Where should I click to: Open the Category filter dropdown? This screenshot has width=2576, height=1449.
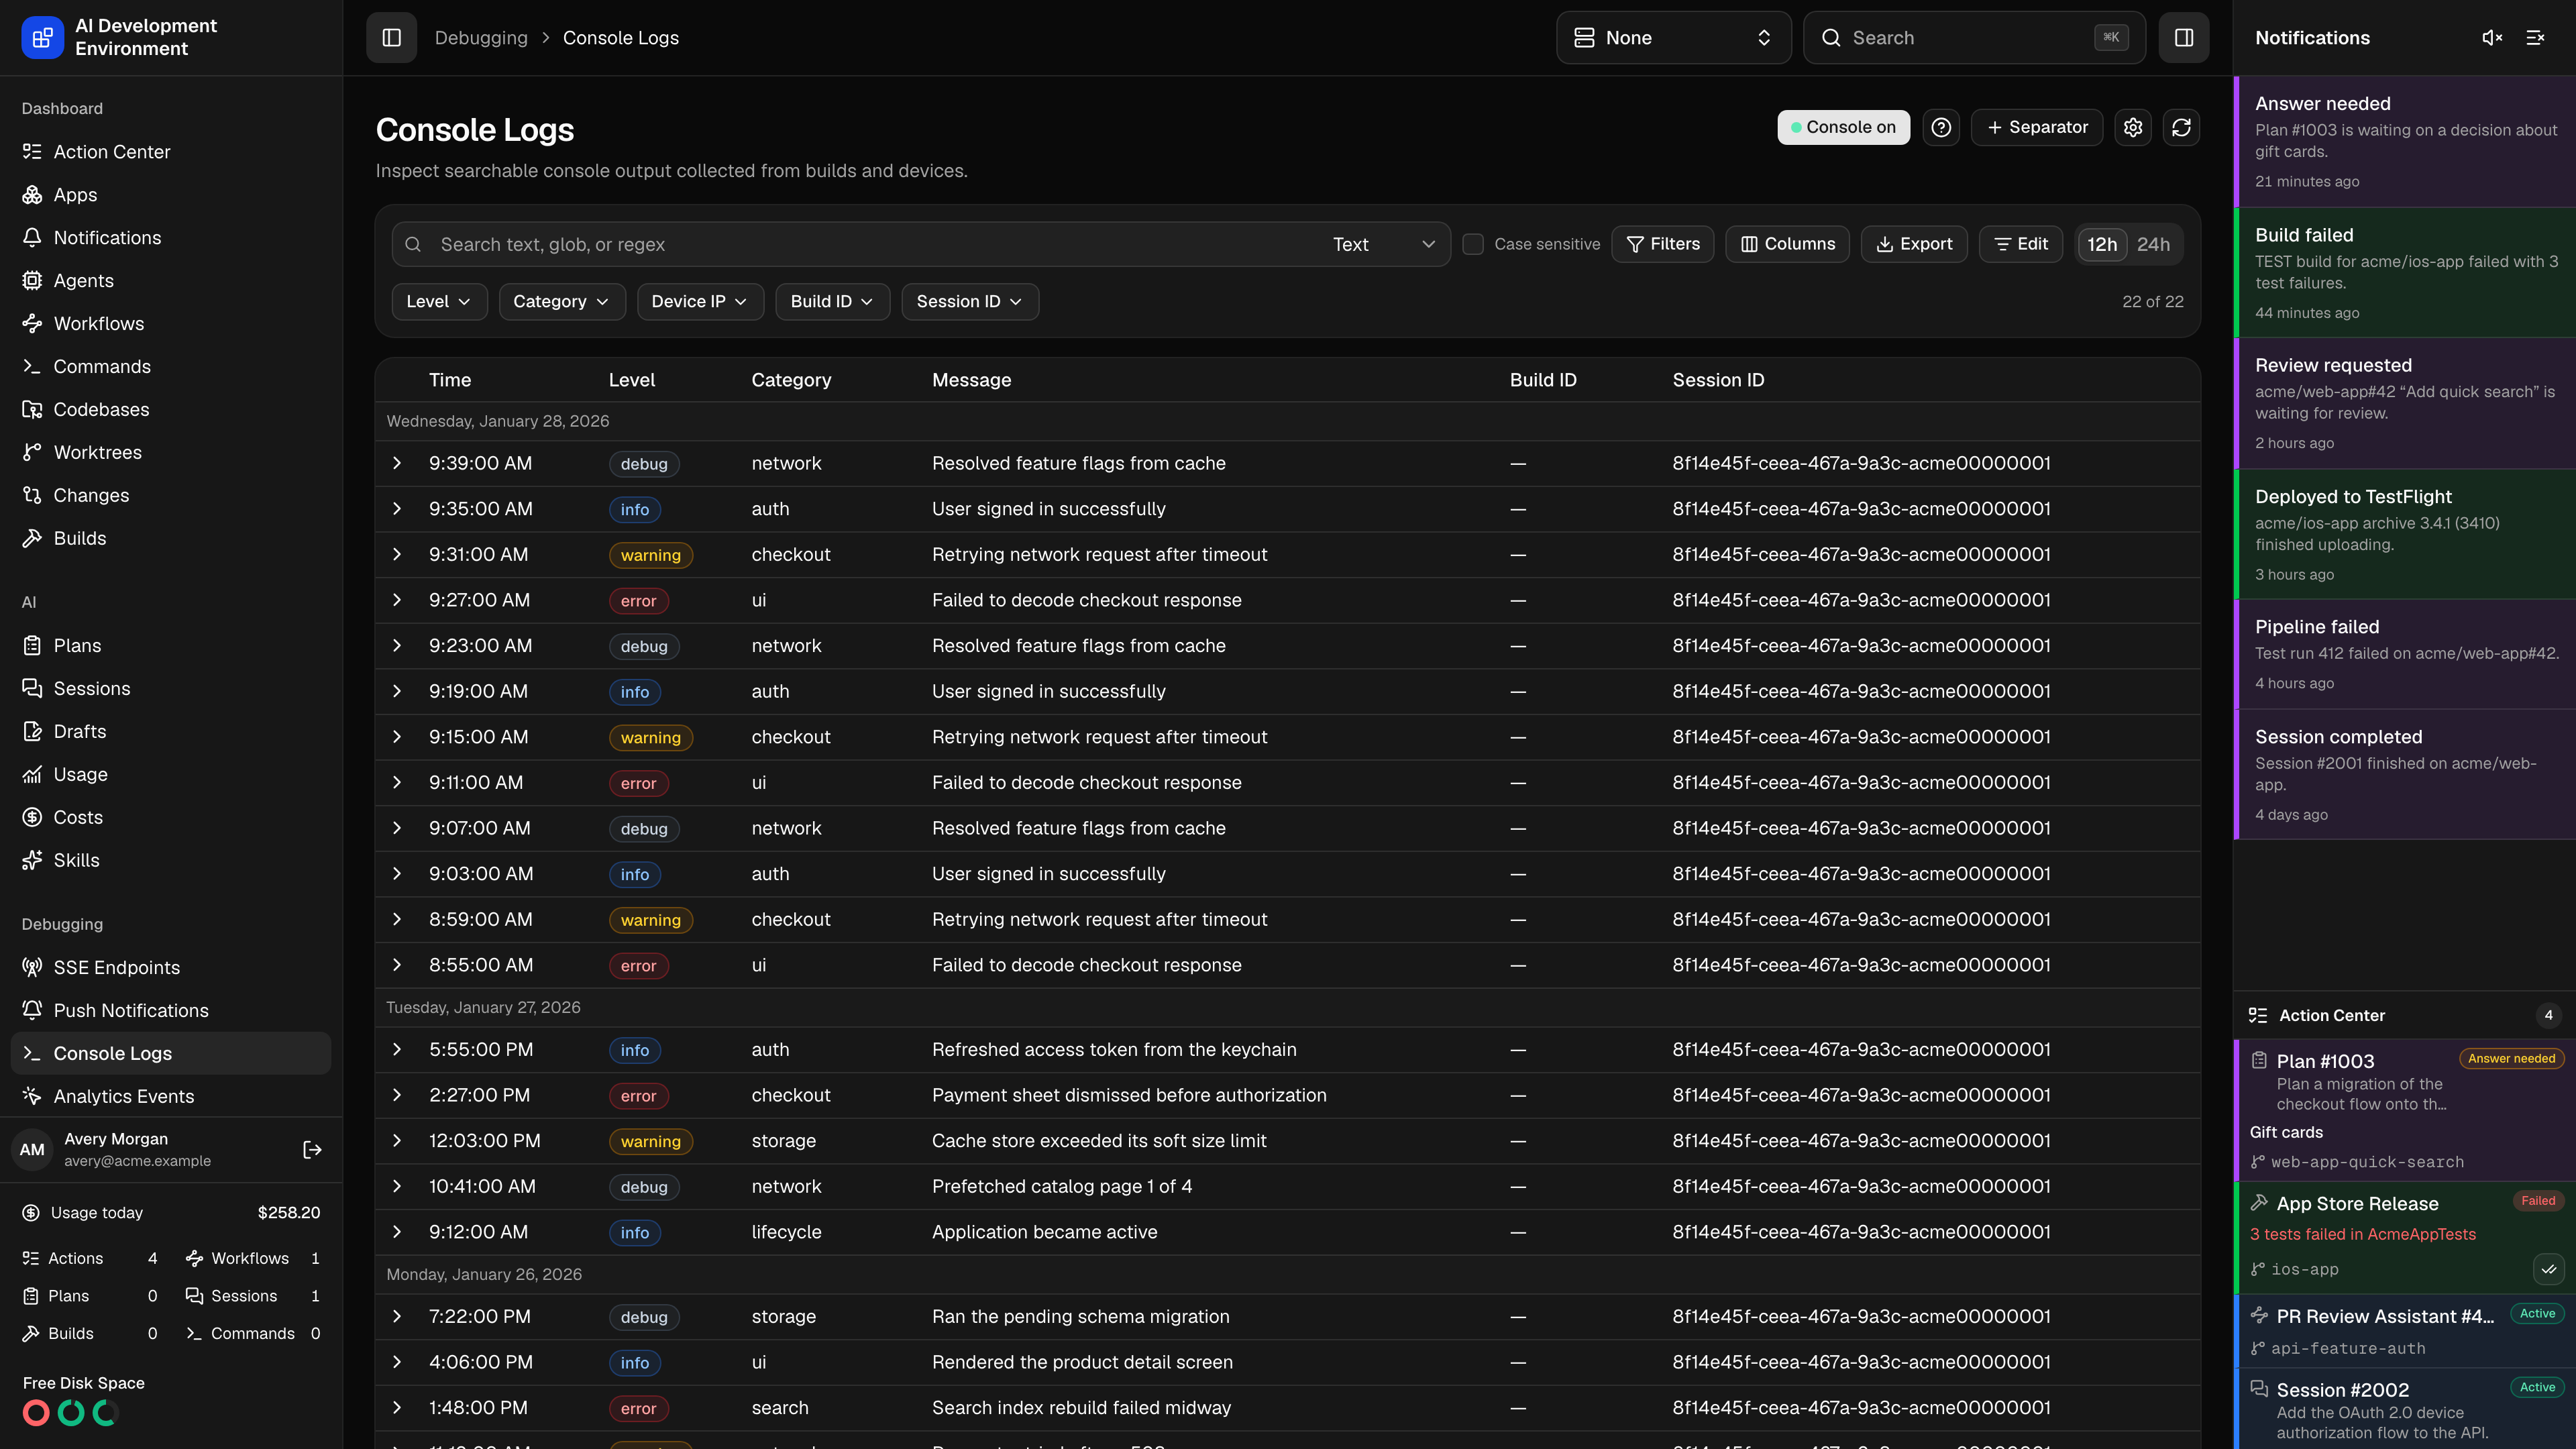coord(561,301)
